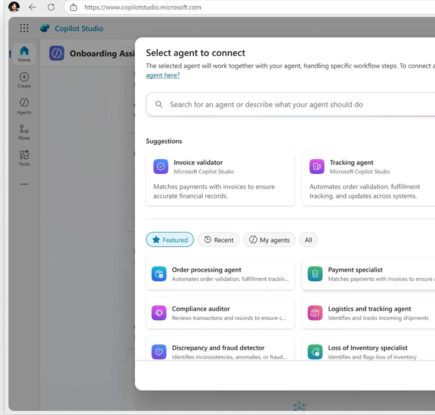Image resolution: width=435 pixels, height=415 pixels.
Task: Click the Copilot Studio header title
Action: pyautogui.click(x=79, y=29)
